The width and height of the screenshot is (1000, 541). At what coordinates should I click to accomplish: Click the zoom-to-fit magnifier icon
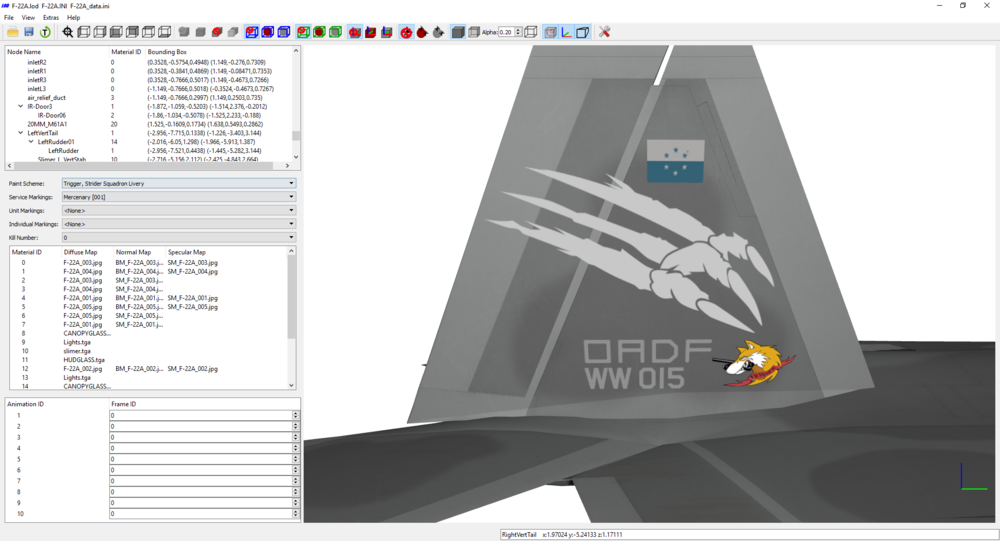(68, 32)
